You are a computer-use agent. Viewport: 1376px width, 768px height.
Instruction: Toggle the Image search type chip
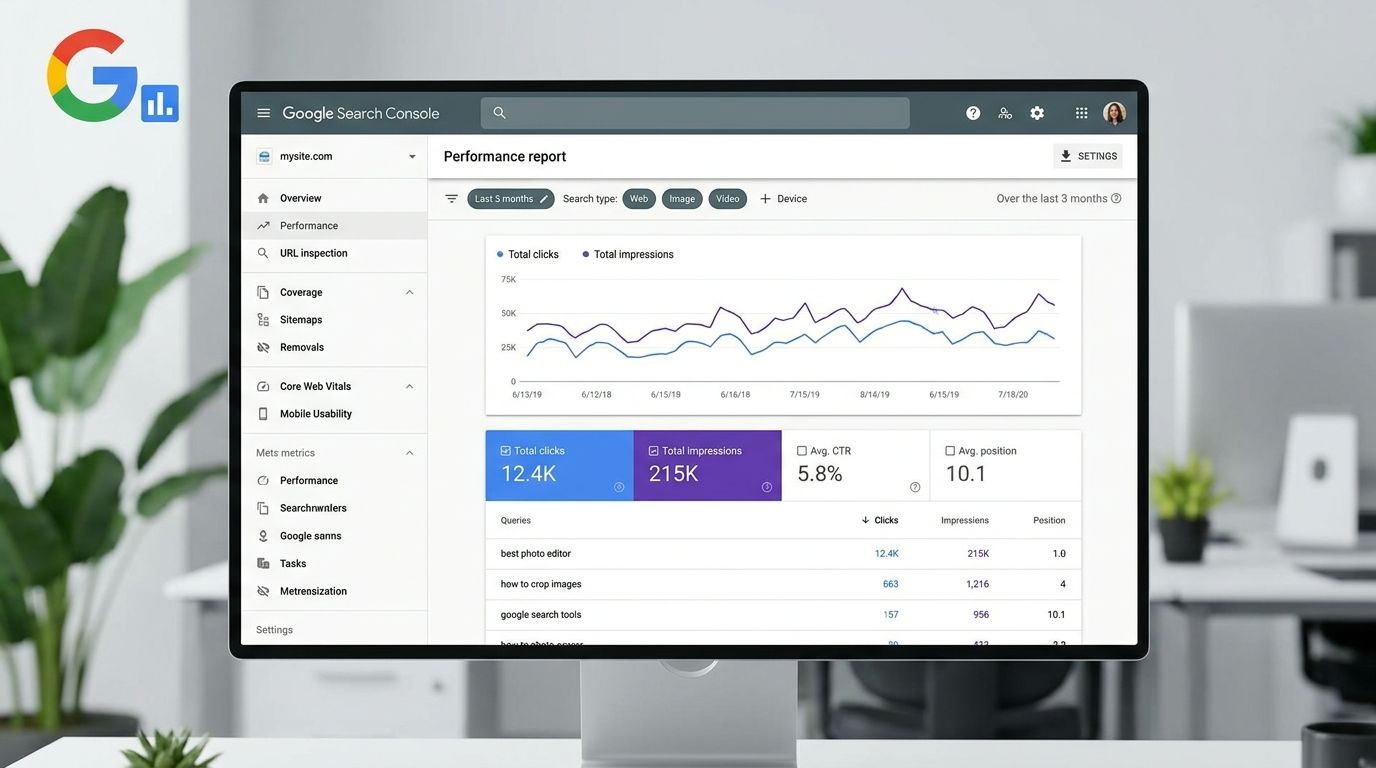click(682, 199)
